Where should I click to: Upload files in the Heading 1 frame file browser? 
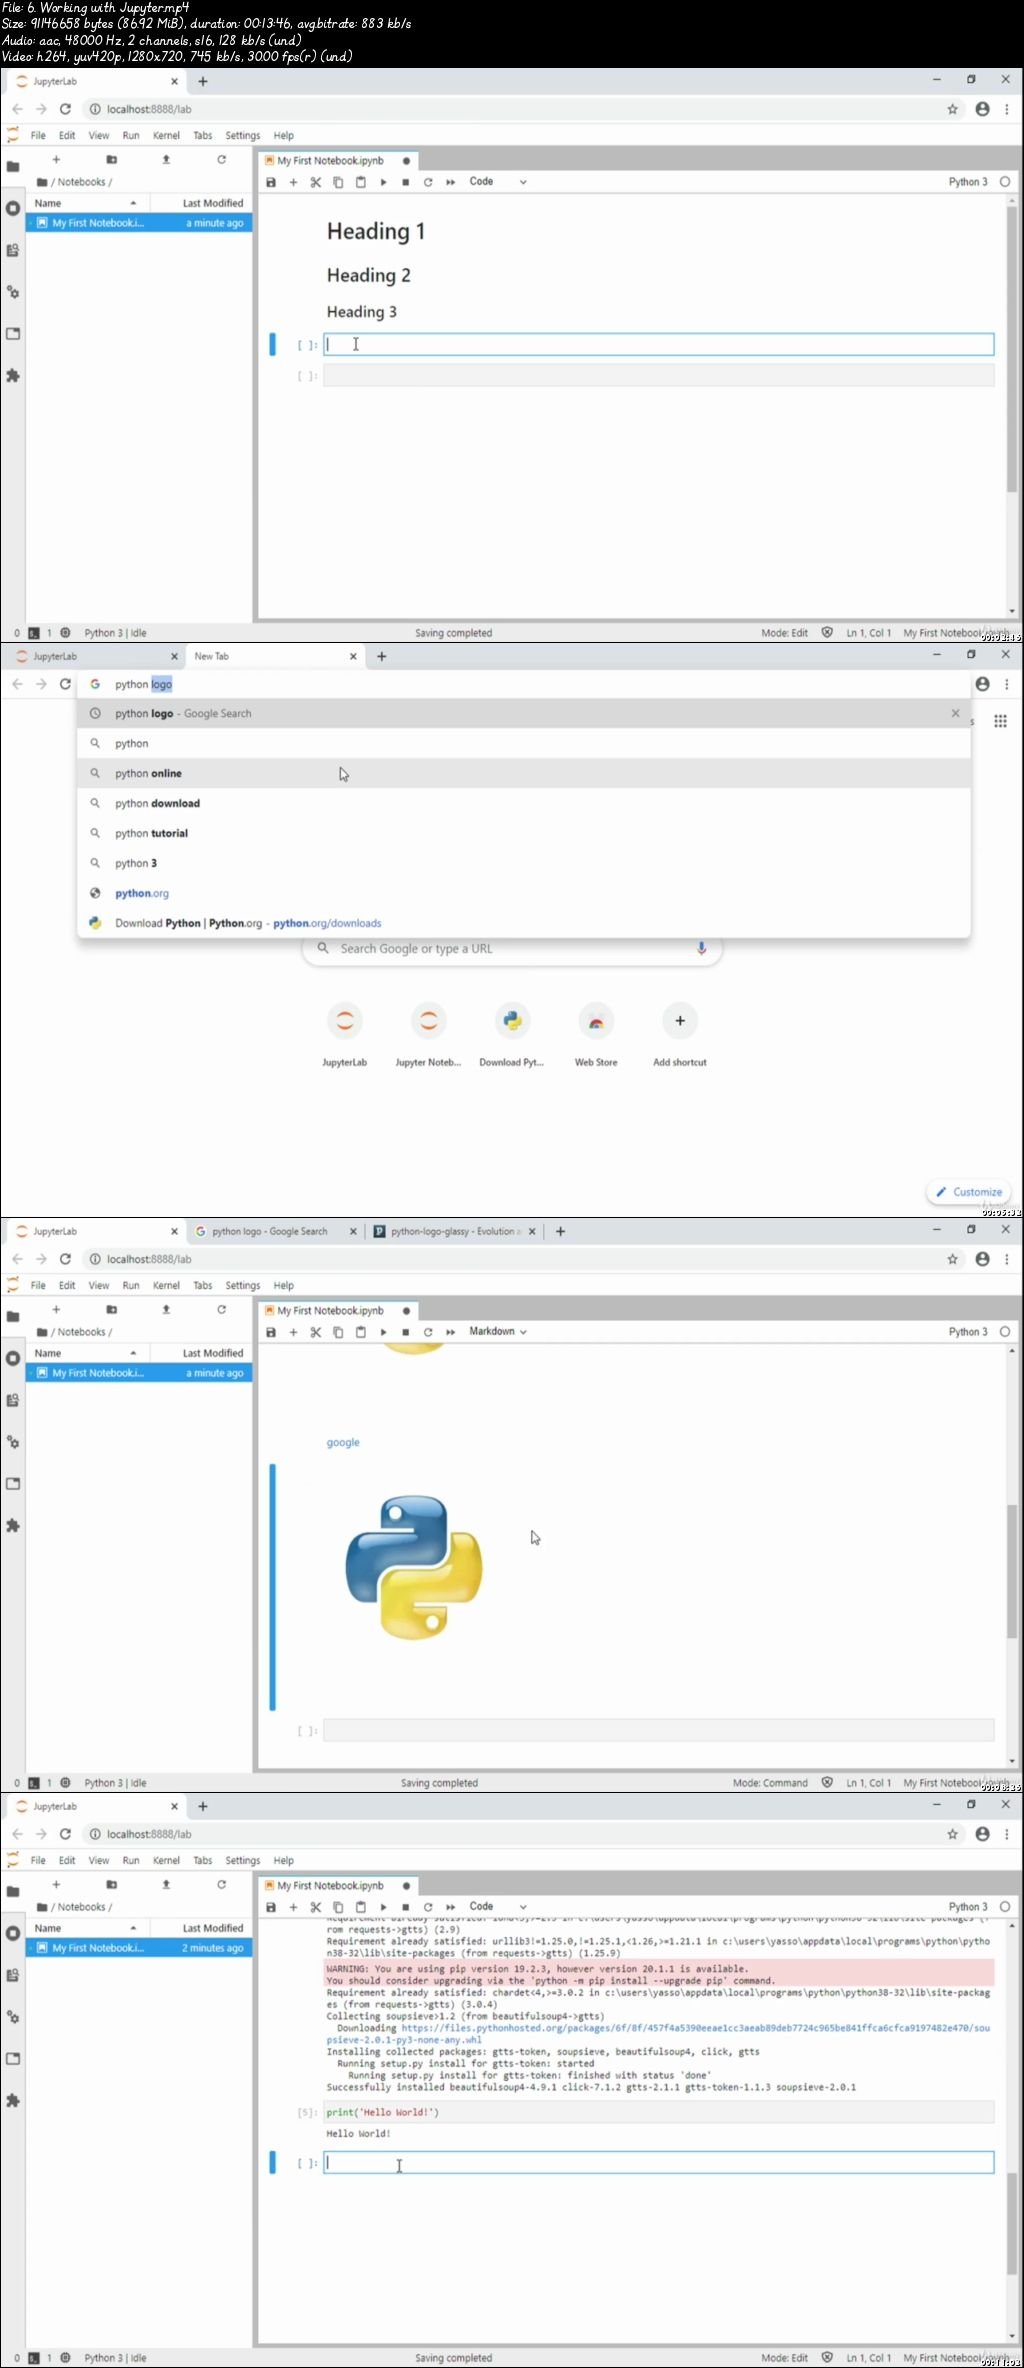click(166, 160)
